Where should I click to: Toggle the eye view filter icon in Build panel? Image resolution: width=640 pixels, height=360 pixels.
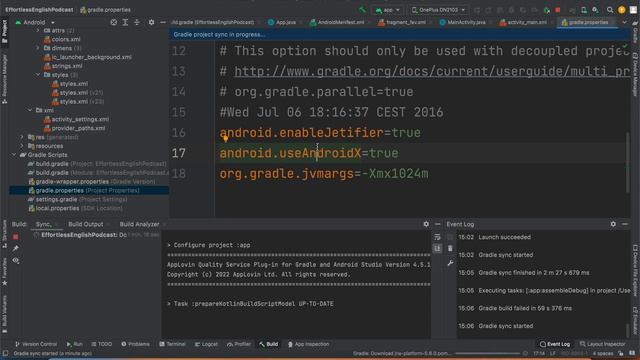(16, 260)
